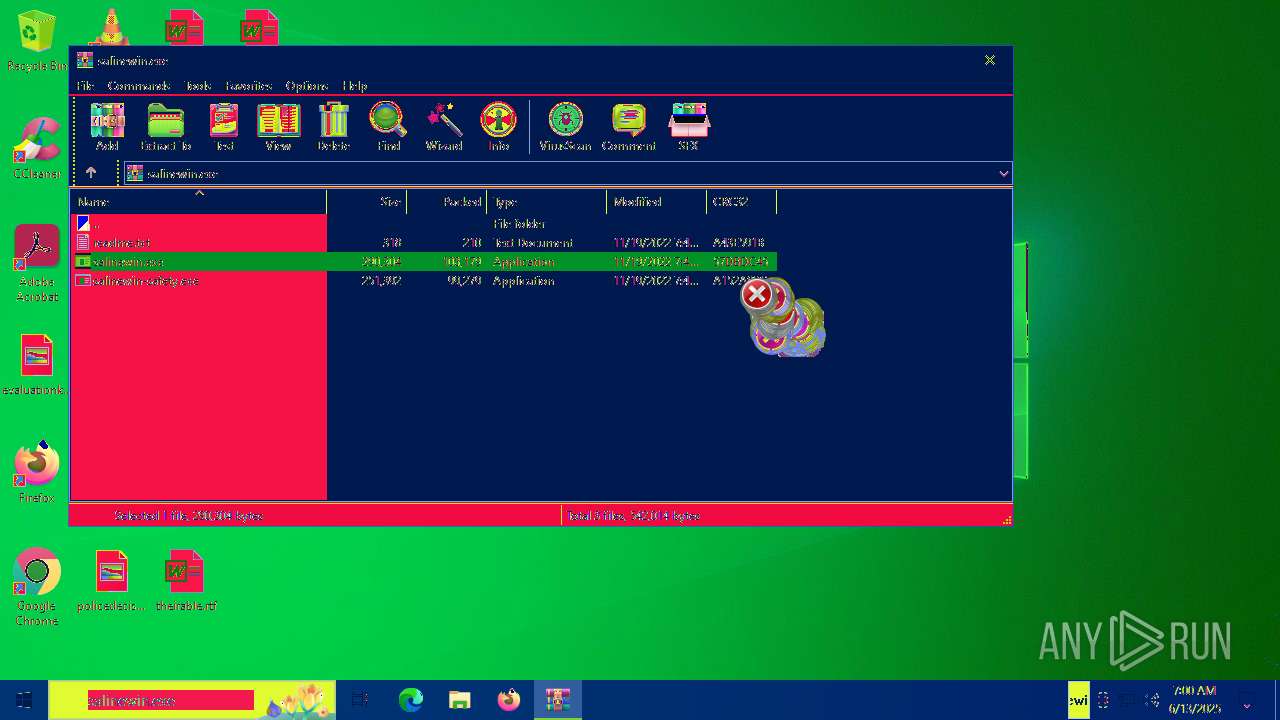The height and width of the screenshot is (720, 1280).
Task: Sort files by the Packed column
Action: pos(446,202)
